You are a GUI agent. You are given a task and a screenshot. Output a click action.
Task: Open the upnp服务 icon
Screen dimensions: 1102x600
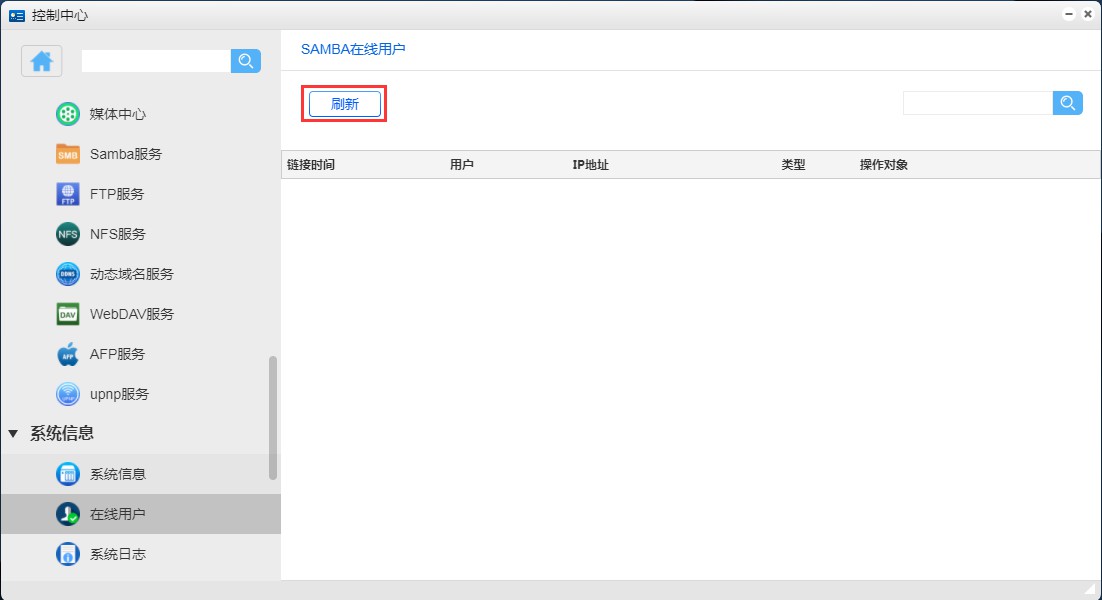coord(67,394)
